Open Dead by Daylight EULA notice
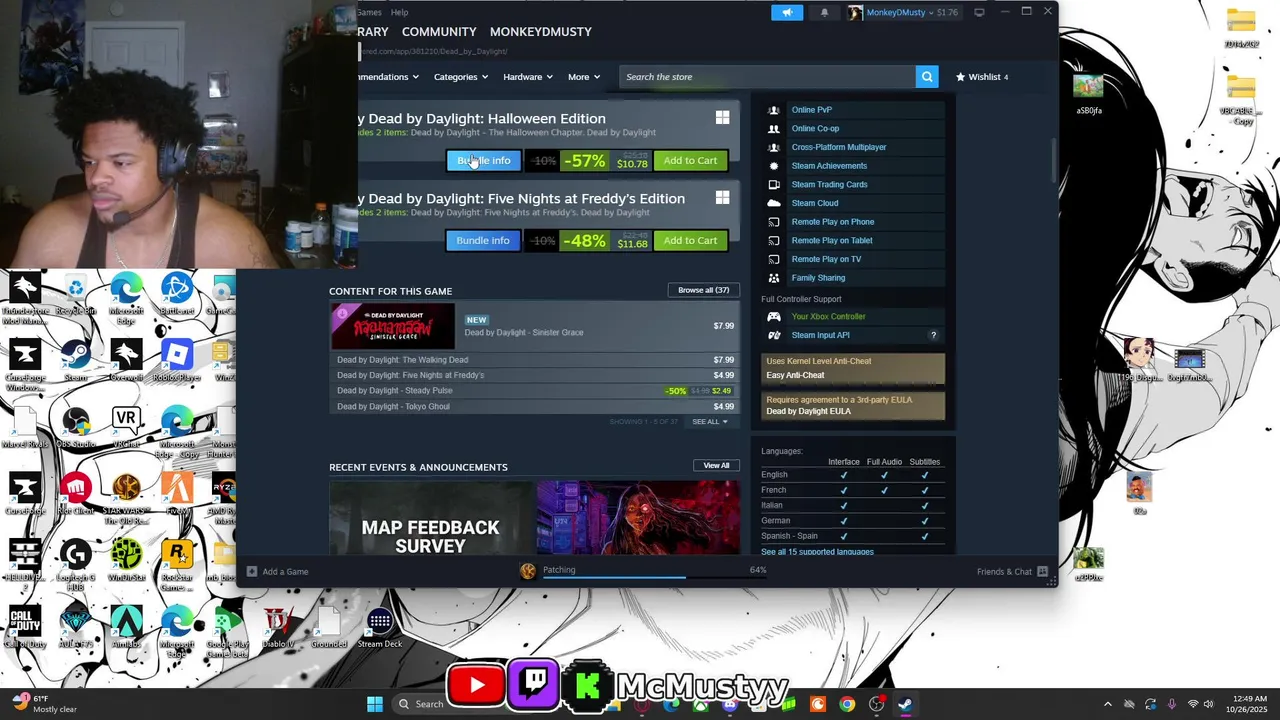 click(853, 405)
